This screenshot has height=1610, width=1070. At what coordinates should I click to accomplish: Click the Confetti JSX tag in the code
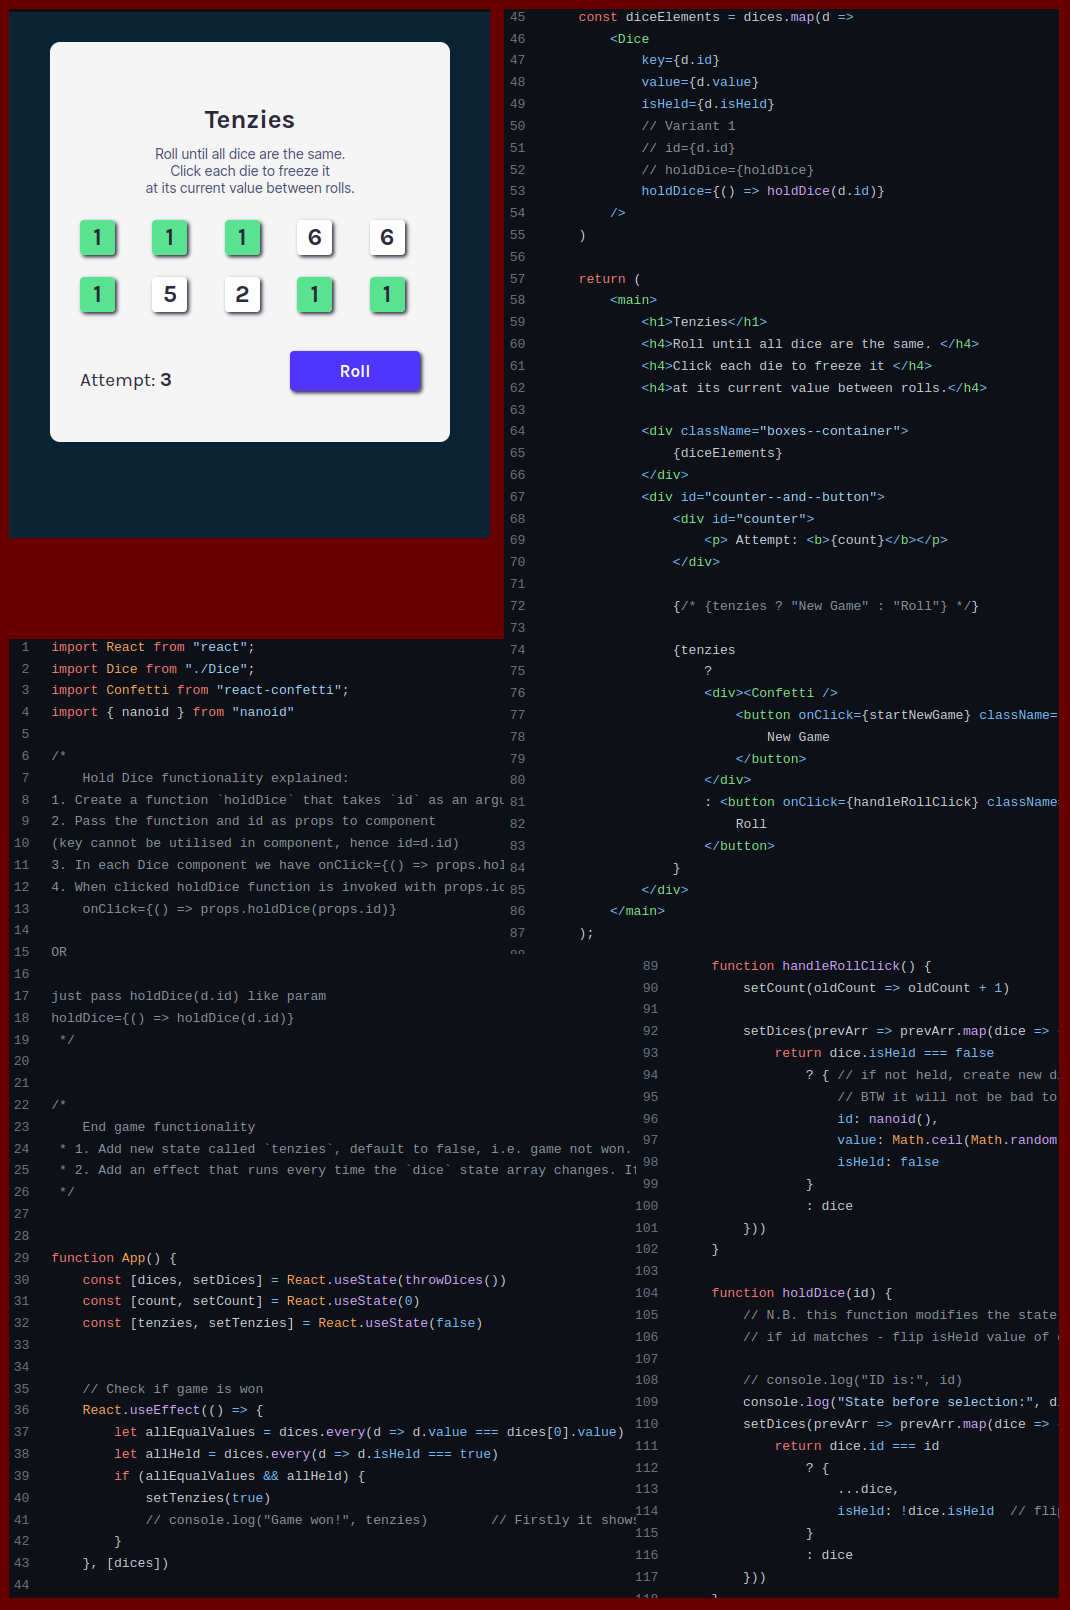[782, 693]
